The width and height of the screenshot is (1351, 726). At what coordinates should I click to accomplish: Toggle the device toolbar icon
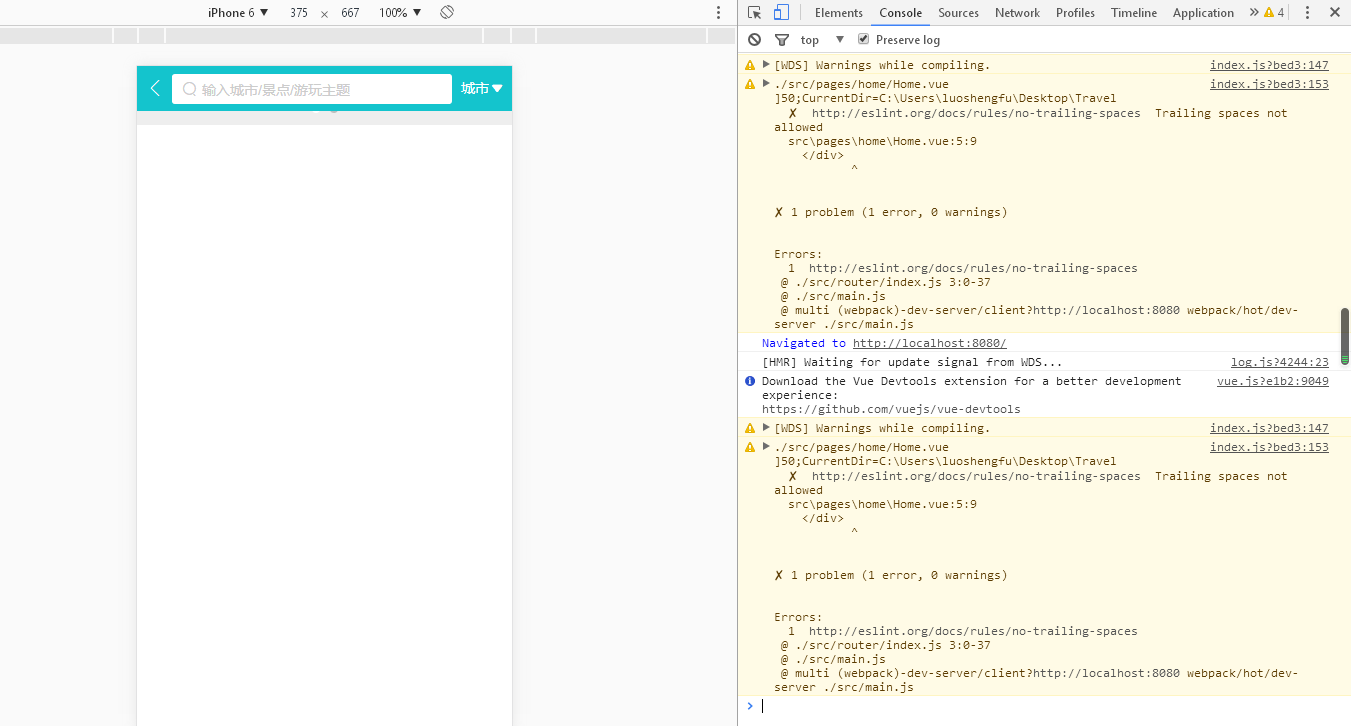click(781, 13)
